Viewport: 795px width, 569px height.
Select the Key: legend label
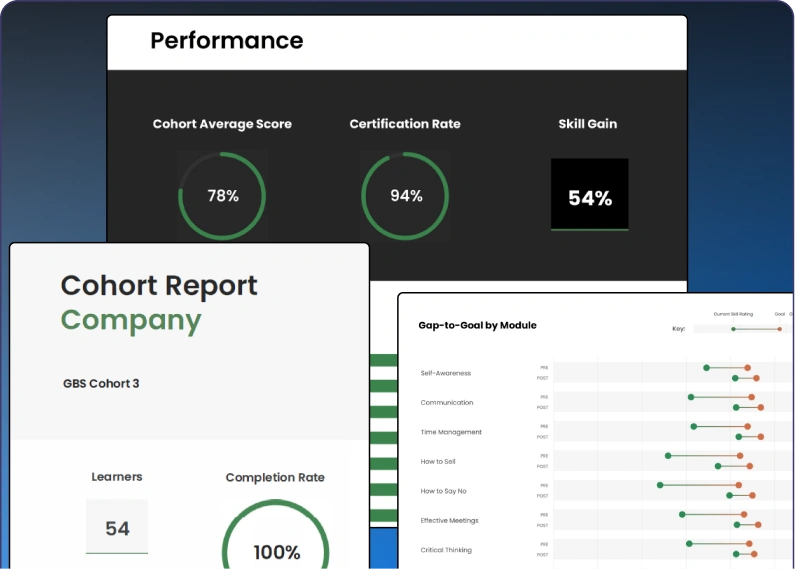[x=678, y=329]
